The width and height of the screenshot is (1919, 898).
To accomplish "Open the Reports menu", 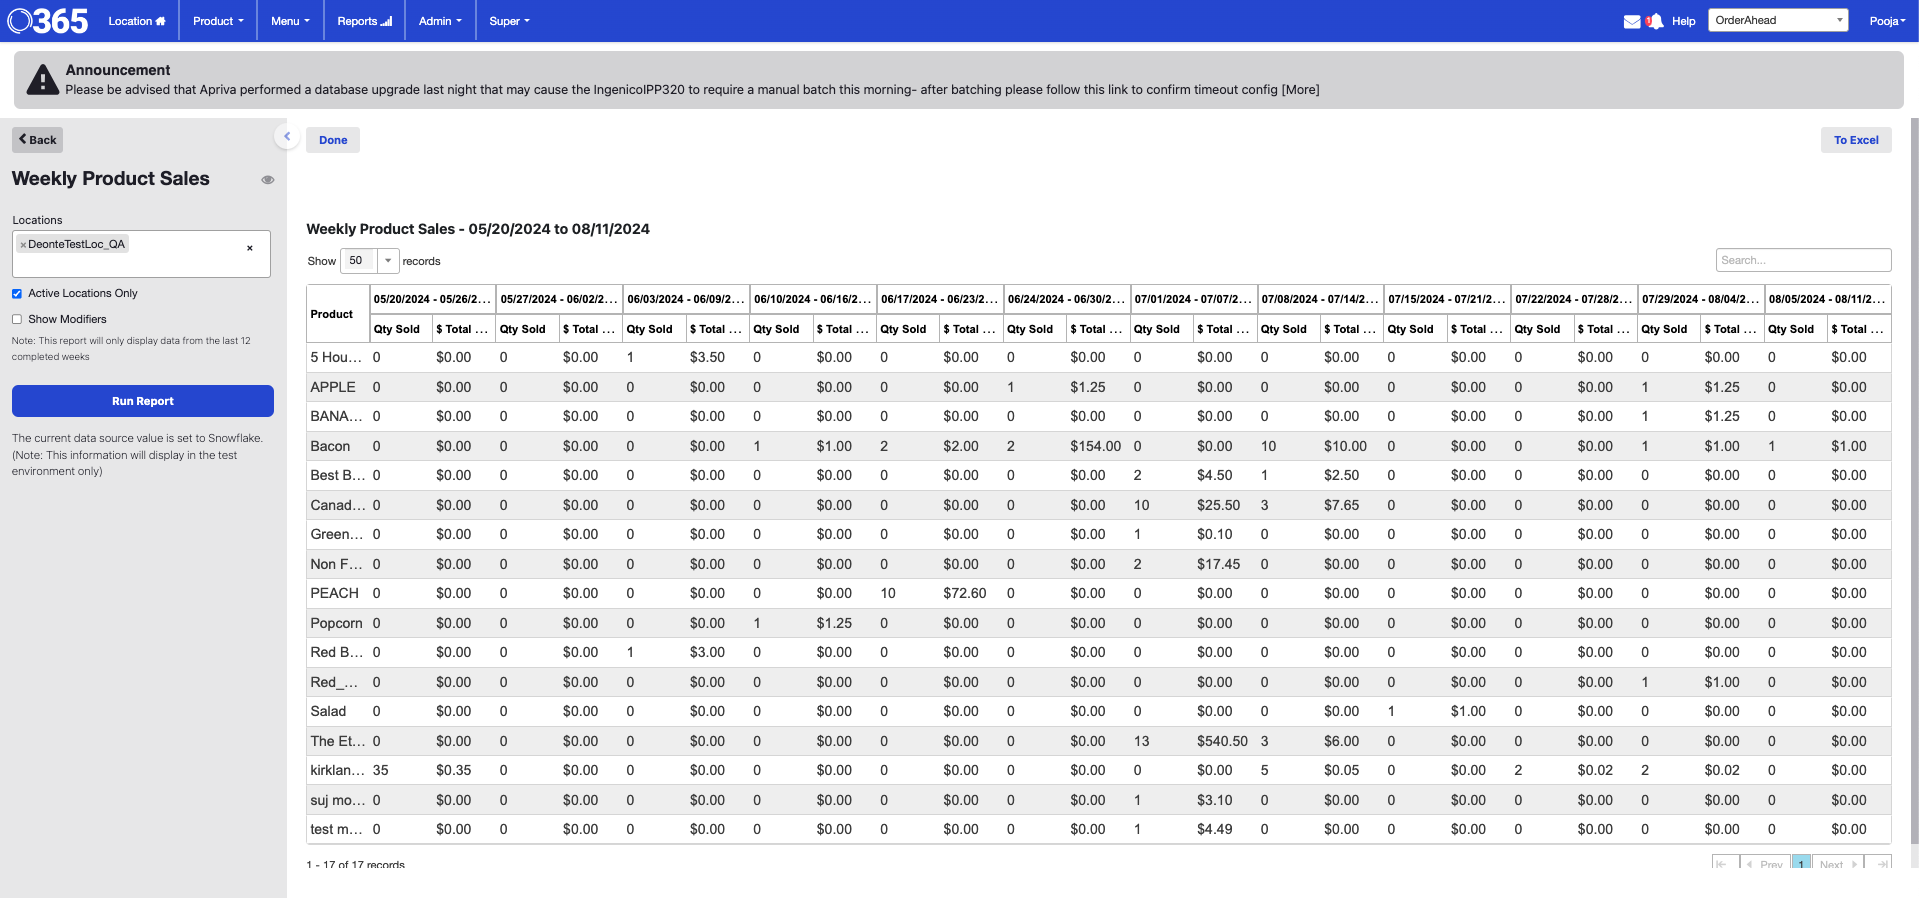I will click(364, 21).
